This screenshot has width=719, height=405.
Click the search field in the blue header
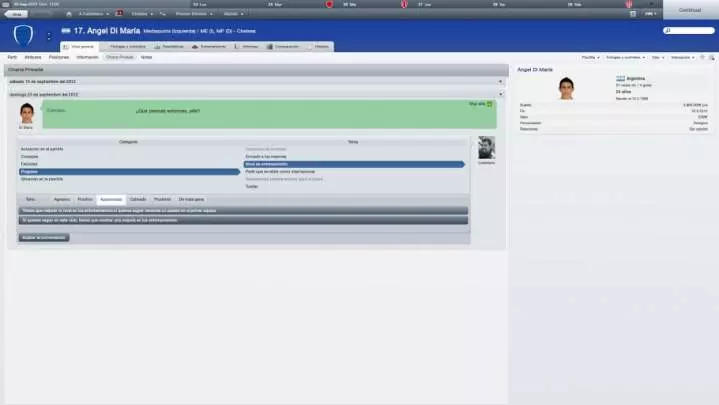point(689,31)
